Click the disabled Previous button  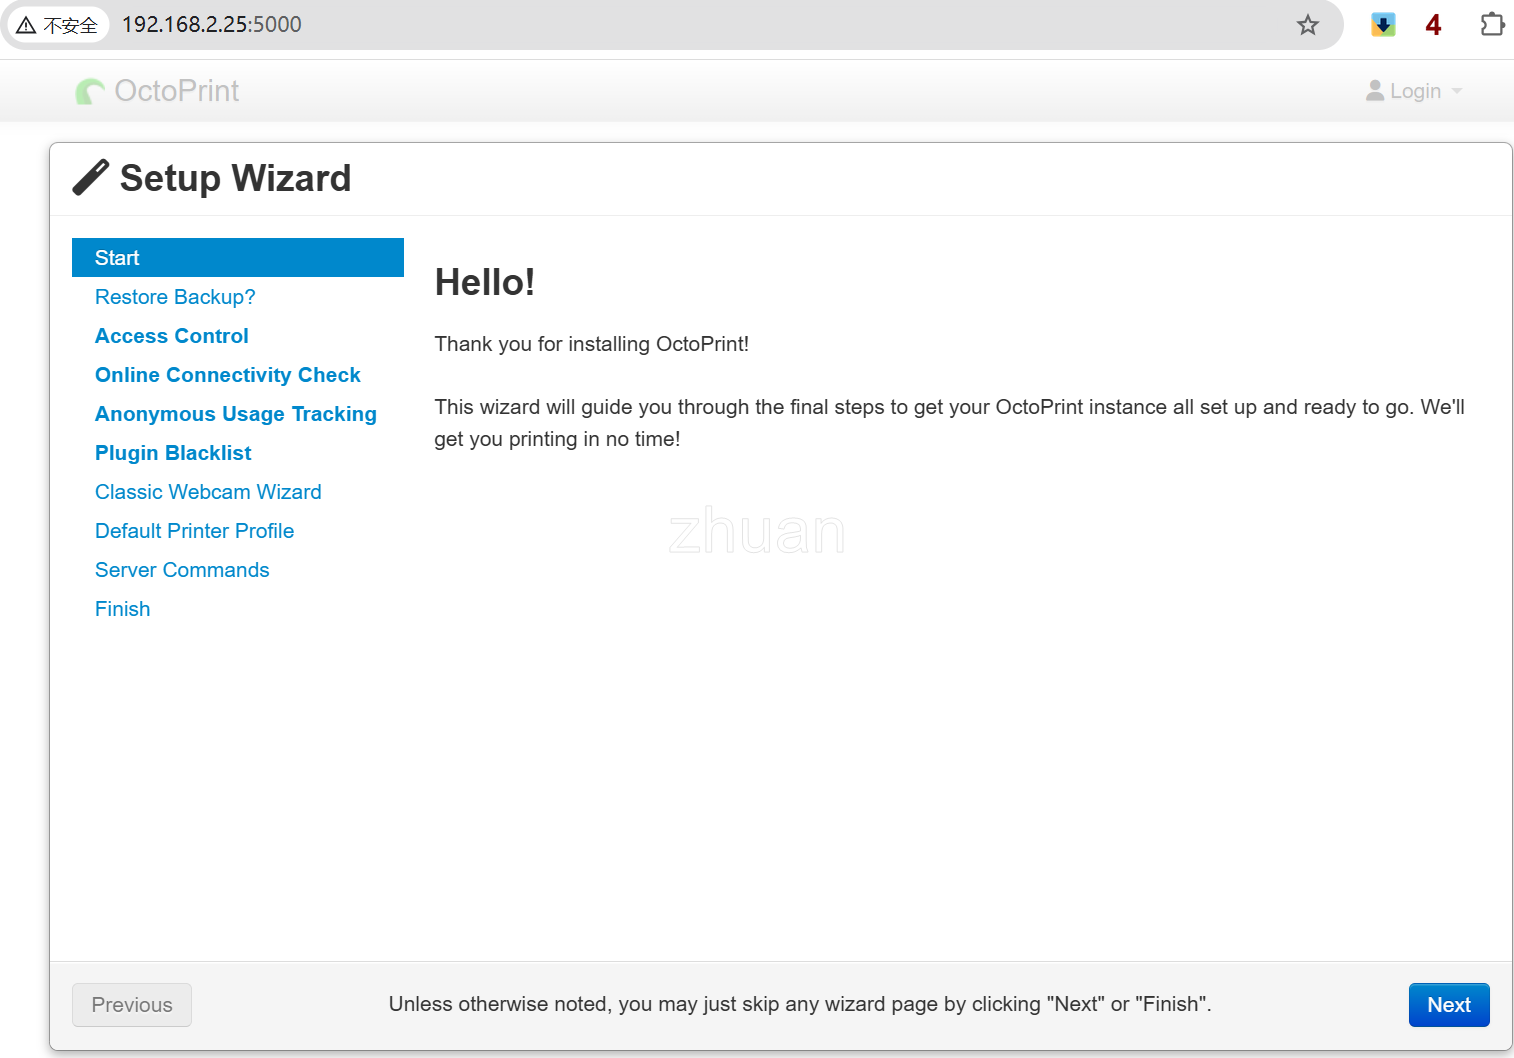[132, 1005]
